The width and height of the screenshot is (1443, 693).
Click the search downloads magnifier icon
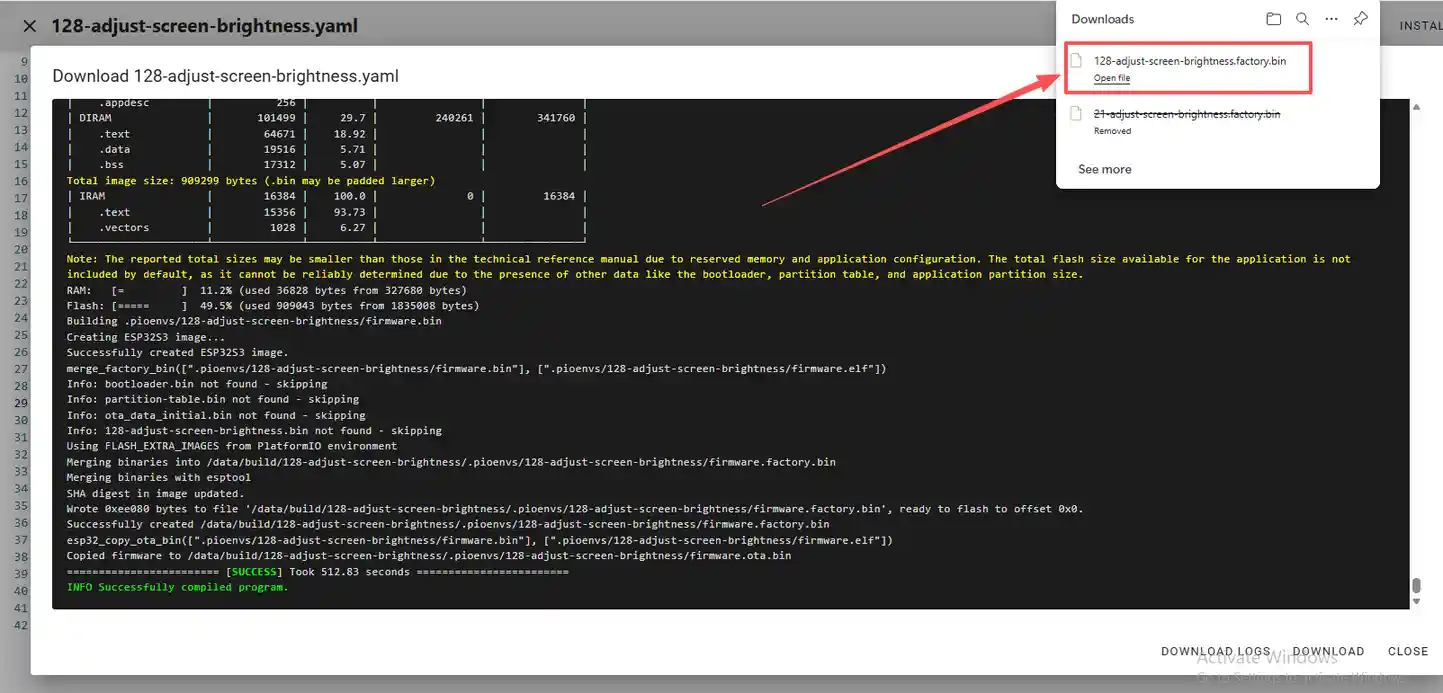(x=1302, y=19)
